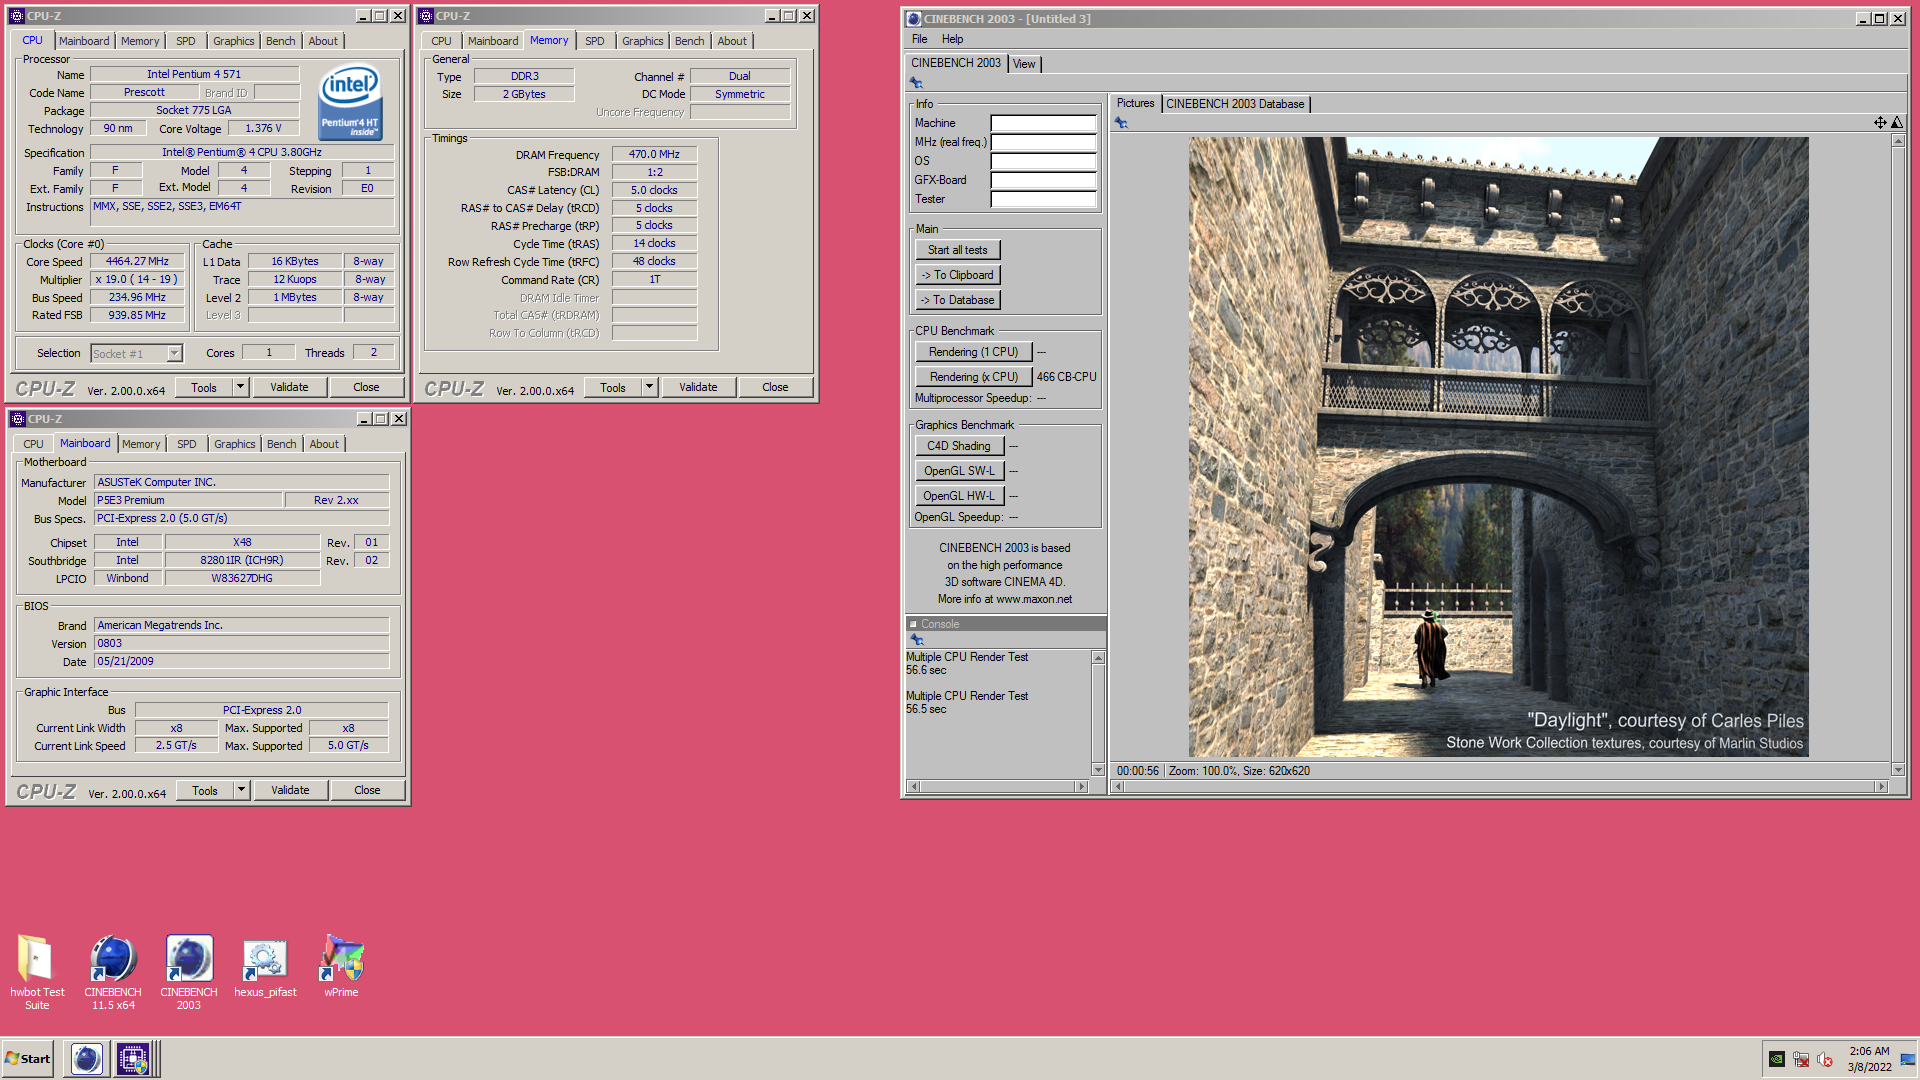Click the MHz (real freq.) input field

1043,142
